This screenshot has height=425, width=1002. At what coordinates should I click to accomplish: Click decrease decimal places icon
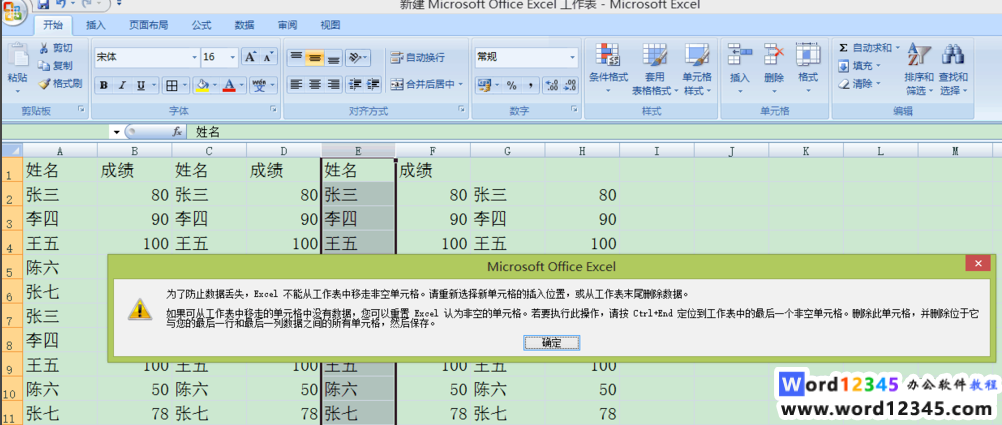(569, 85)
